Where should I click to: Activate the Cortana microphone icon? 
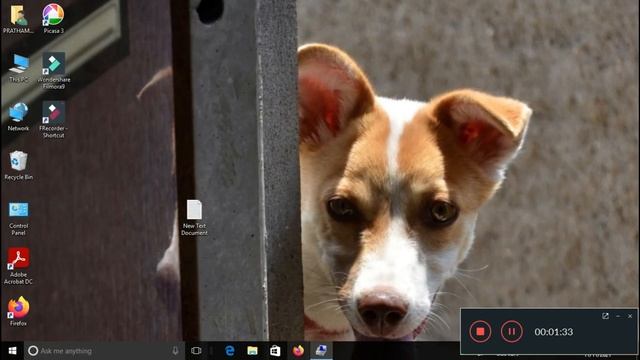[x=175, y=351]
